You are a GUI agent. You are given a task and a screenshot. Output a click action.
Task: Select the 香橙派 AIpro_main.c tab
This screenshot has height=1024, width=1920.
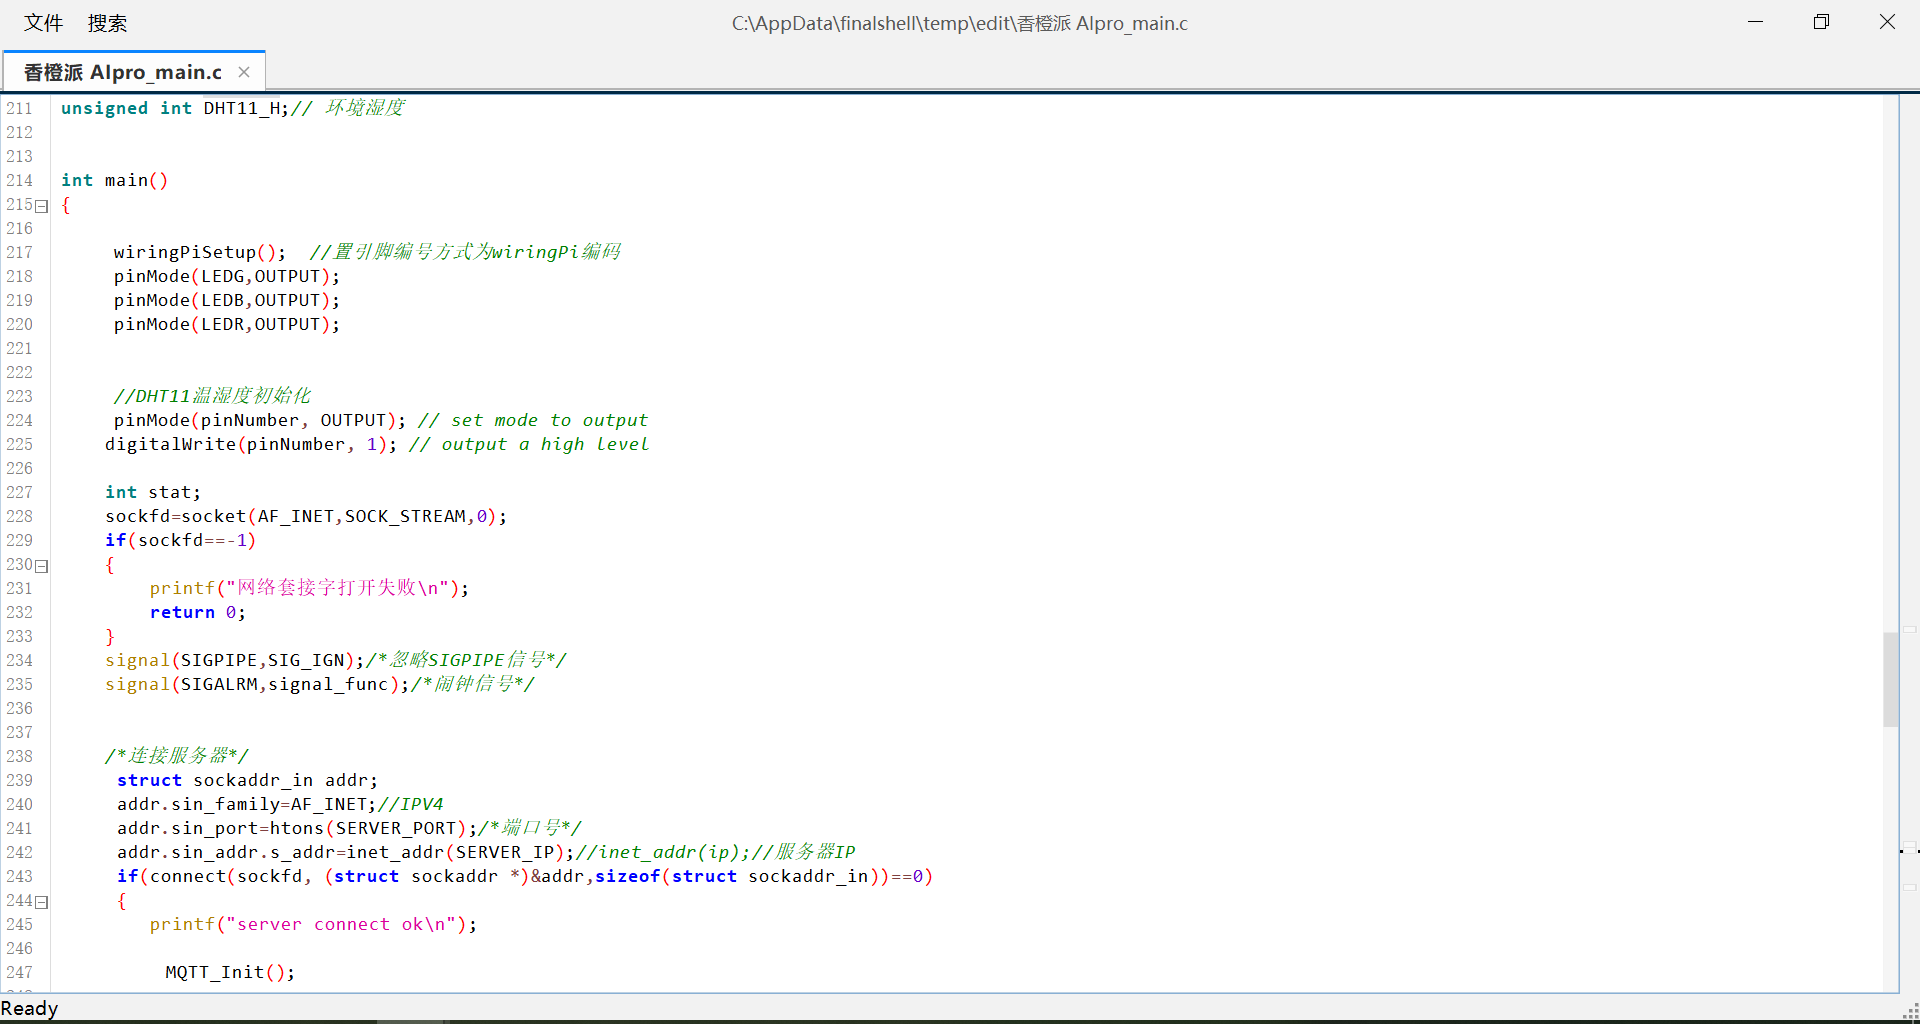123,72
